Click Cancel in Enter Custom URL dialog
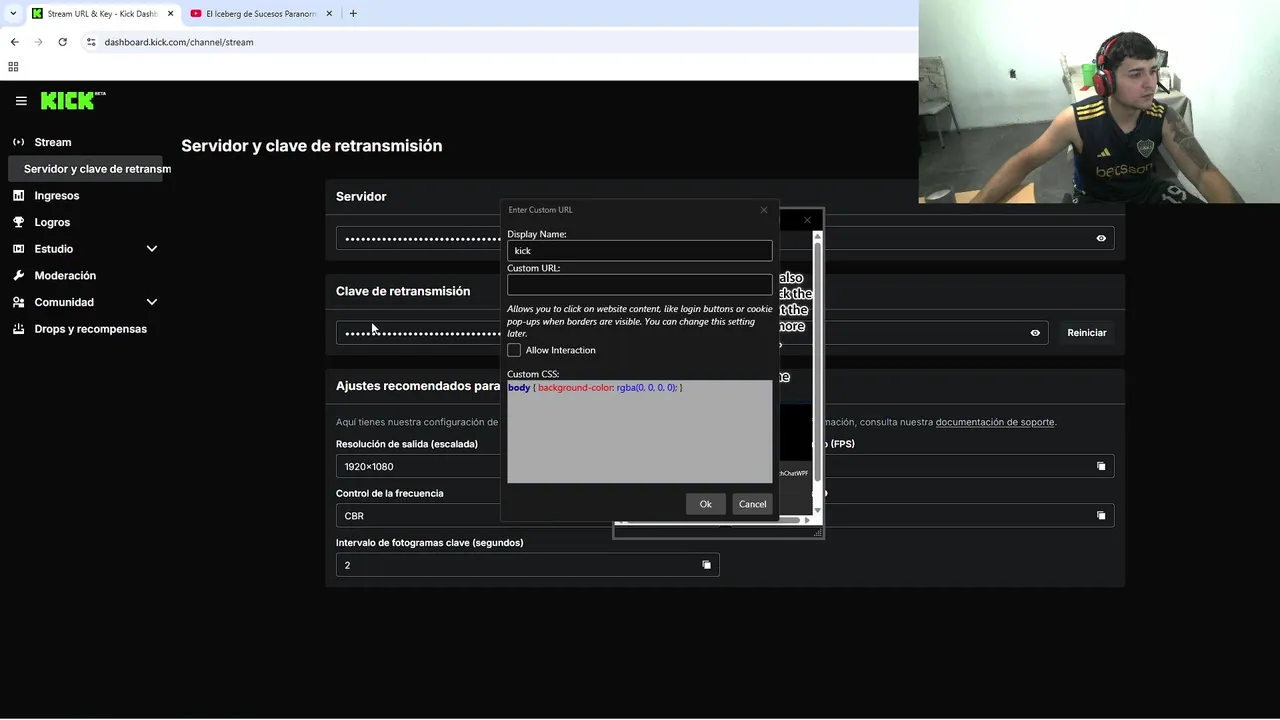 (x=752, y=504)
